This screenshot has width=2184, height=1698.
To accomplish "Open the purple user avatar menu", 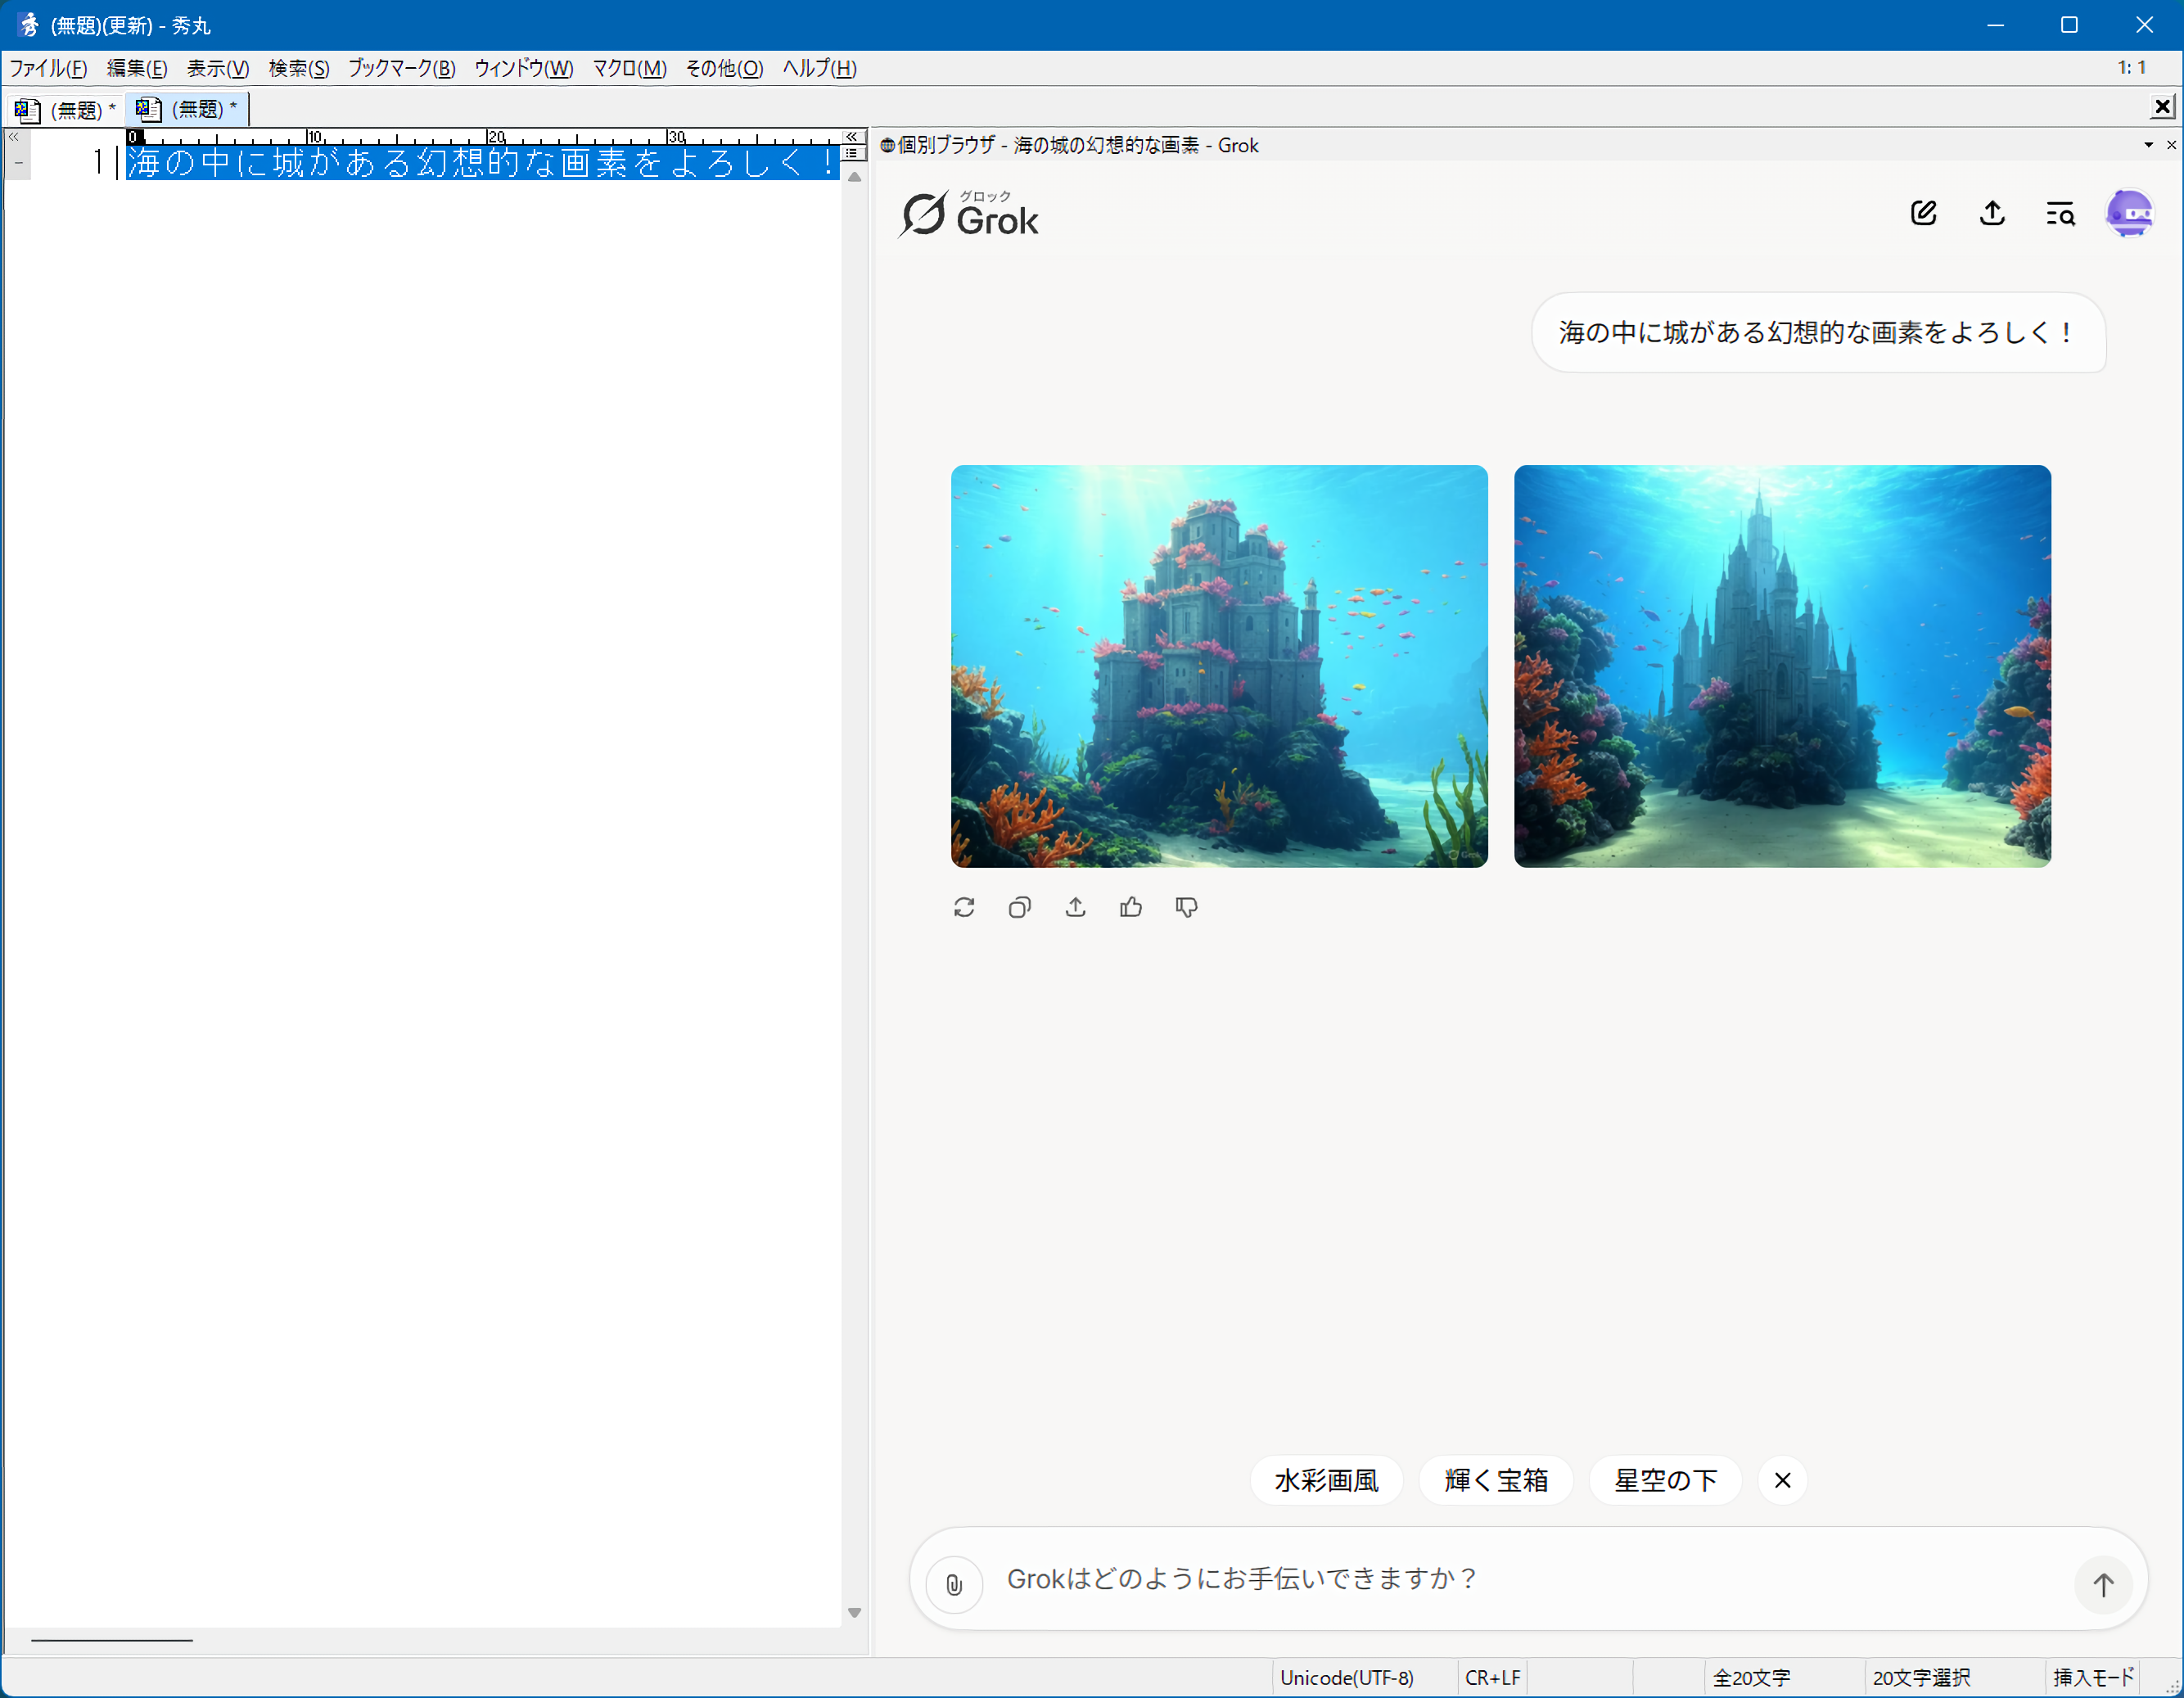I will (x=2129, y=213).
